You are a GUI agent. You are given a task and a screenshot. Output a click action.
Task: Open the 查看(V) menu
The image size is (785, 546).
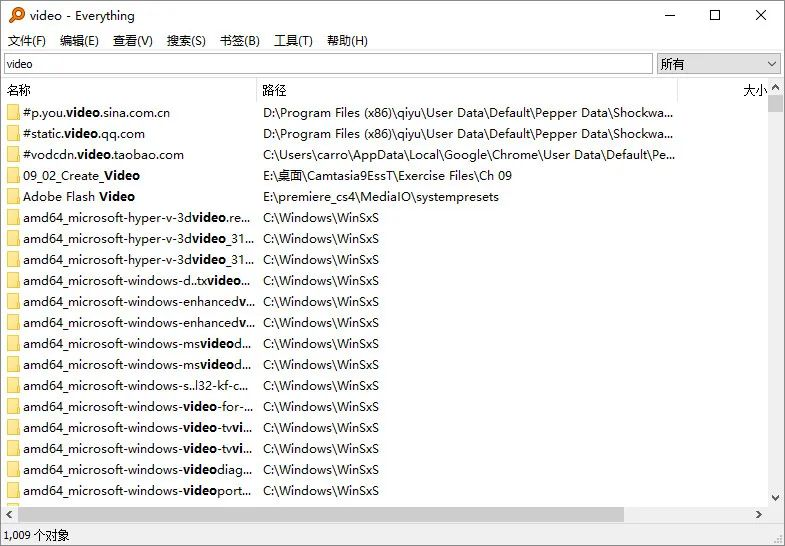(x=133, y=41)
